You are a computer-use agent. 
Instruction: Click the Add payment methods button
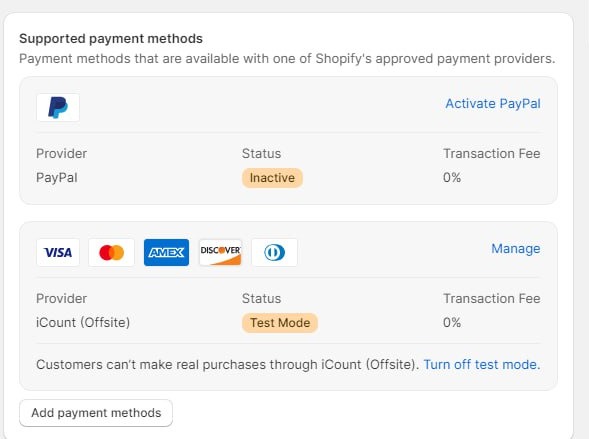pyautogui.click(x=96, y=413)
